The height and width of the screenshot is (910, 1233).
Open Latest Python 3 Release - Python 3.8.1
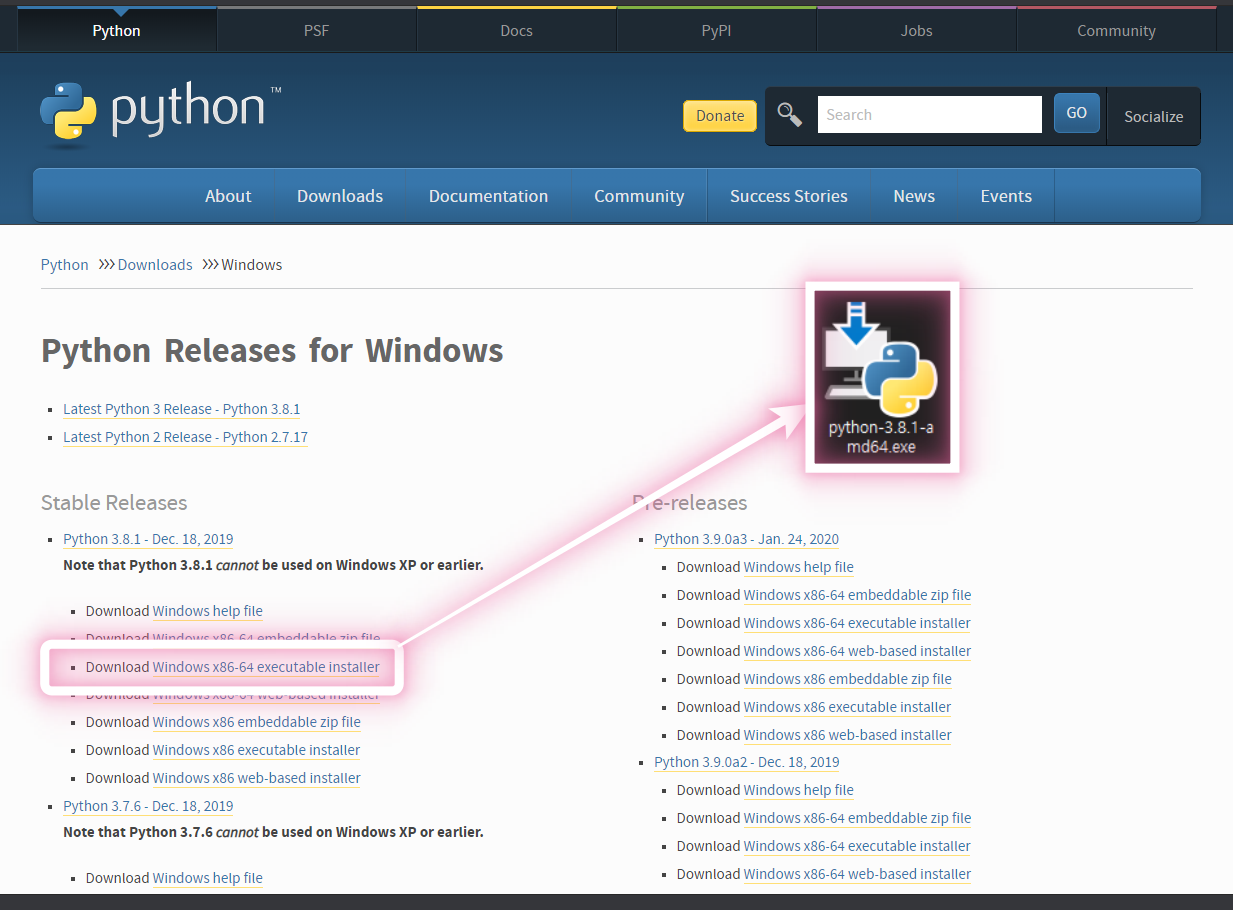coord(182,409)
